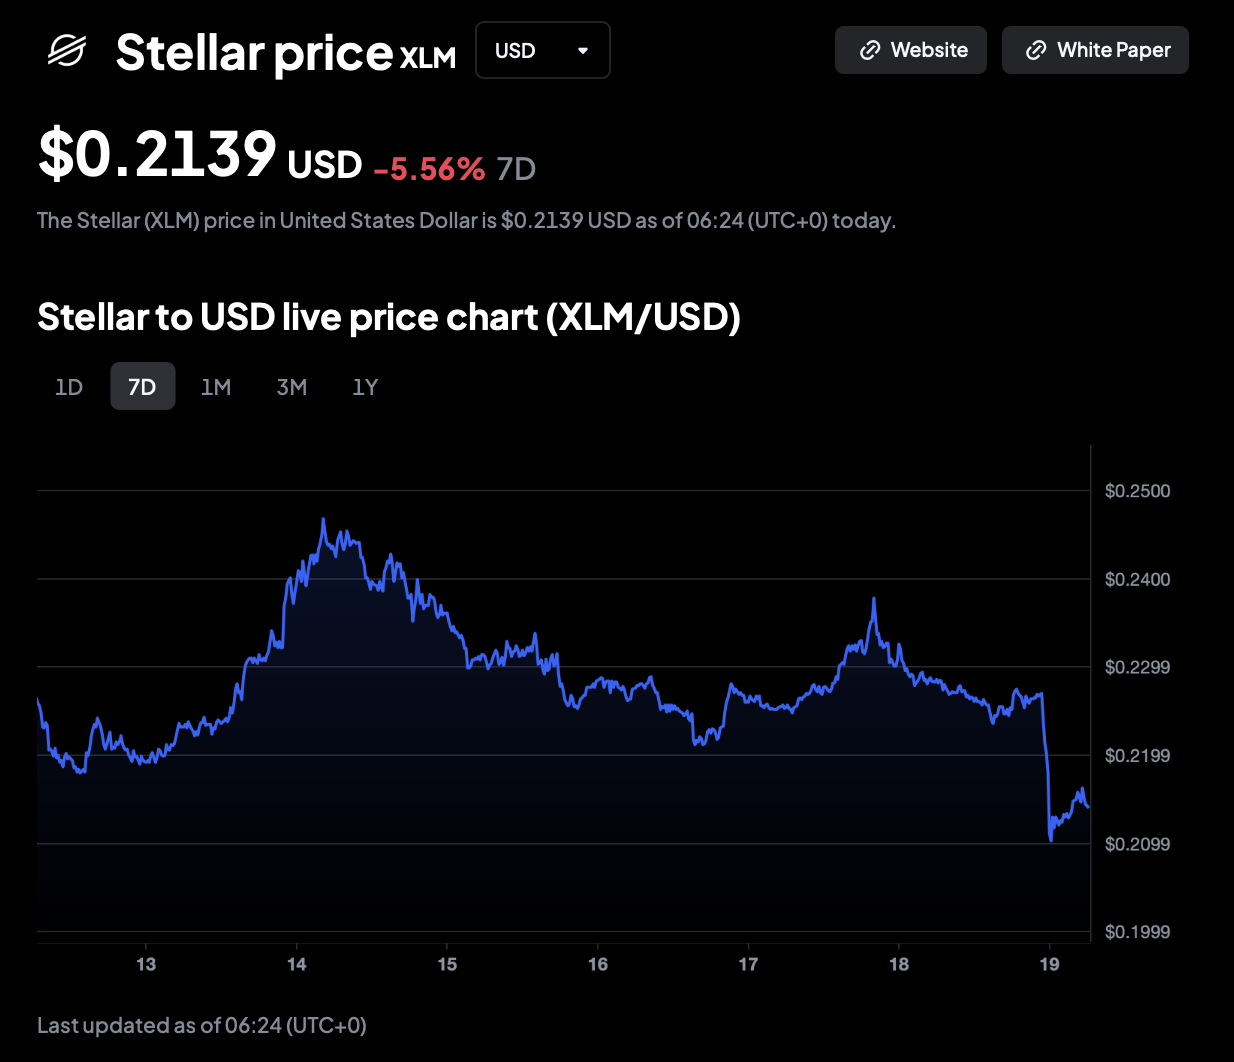Viewport: 1234px width, 1062px height.
Task: Click the -5.56% price change indicator
Action: (x=429, y=169)
